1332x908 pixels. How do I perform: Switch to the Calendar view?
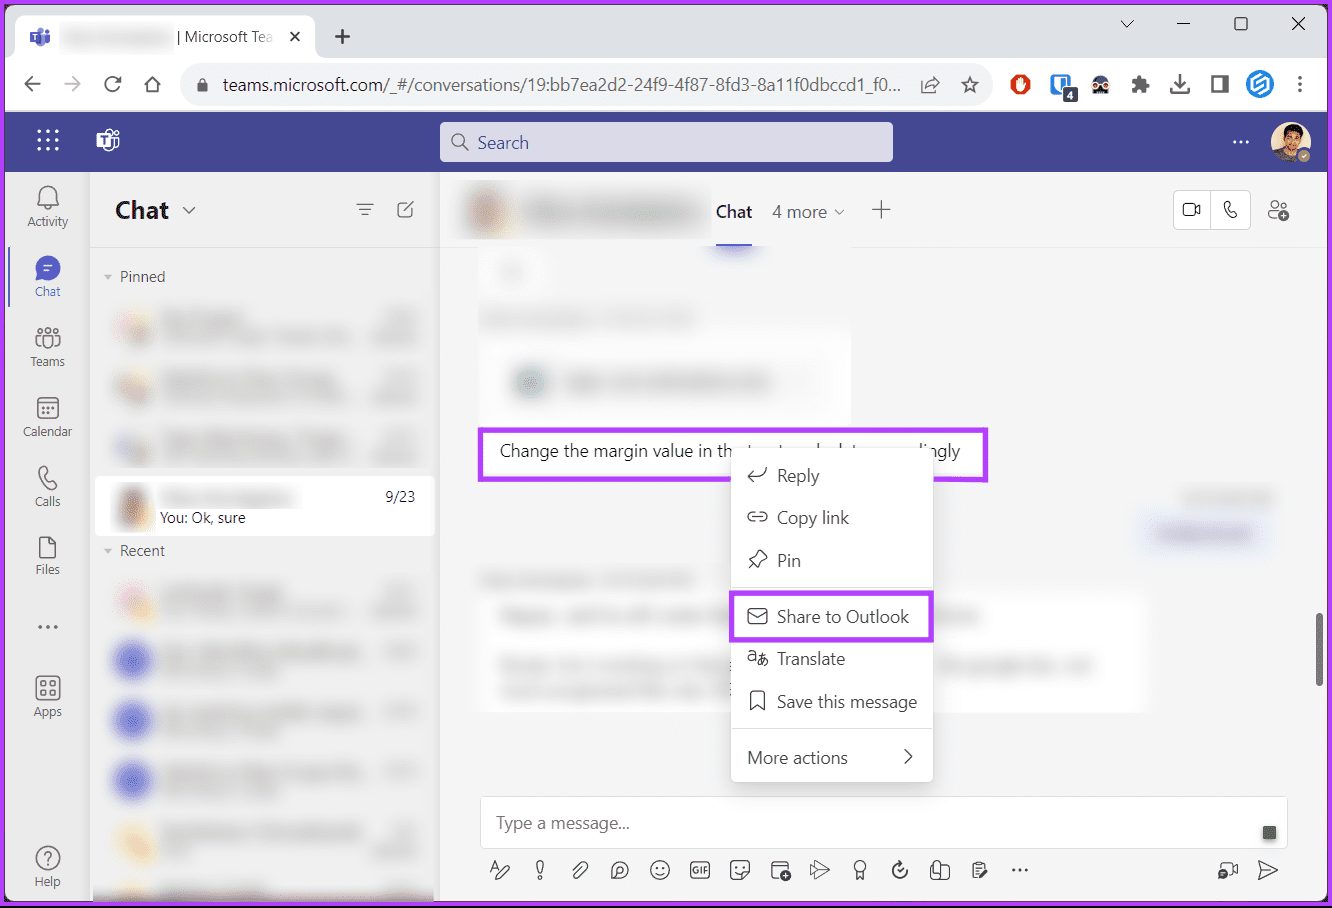point(47,417)
